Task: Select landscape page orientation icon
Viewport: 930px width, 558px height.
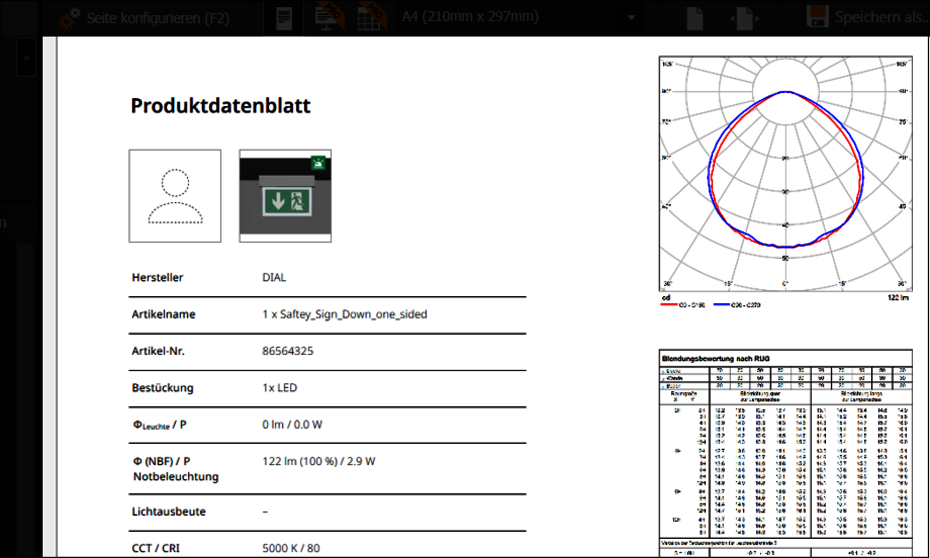Action: point(742,18)
